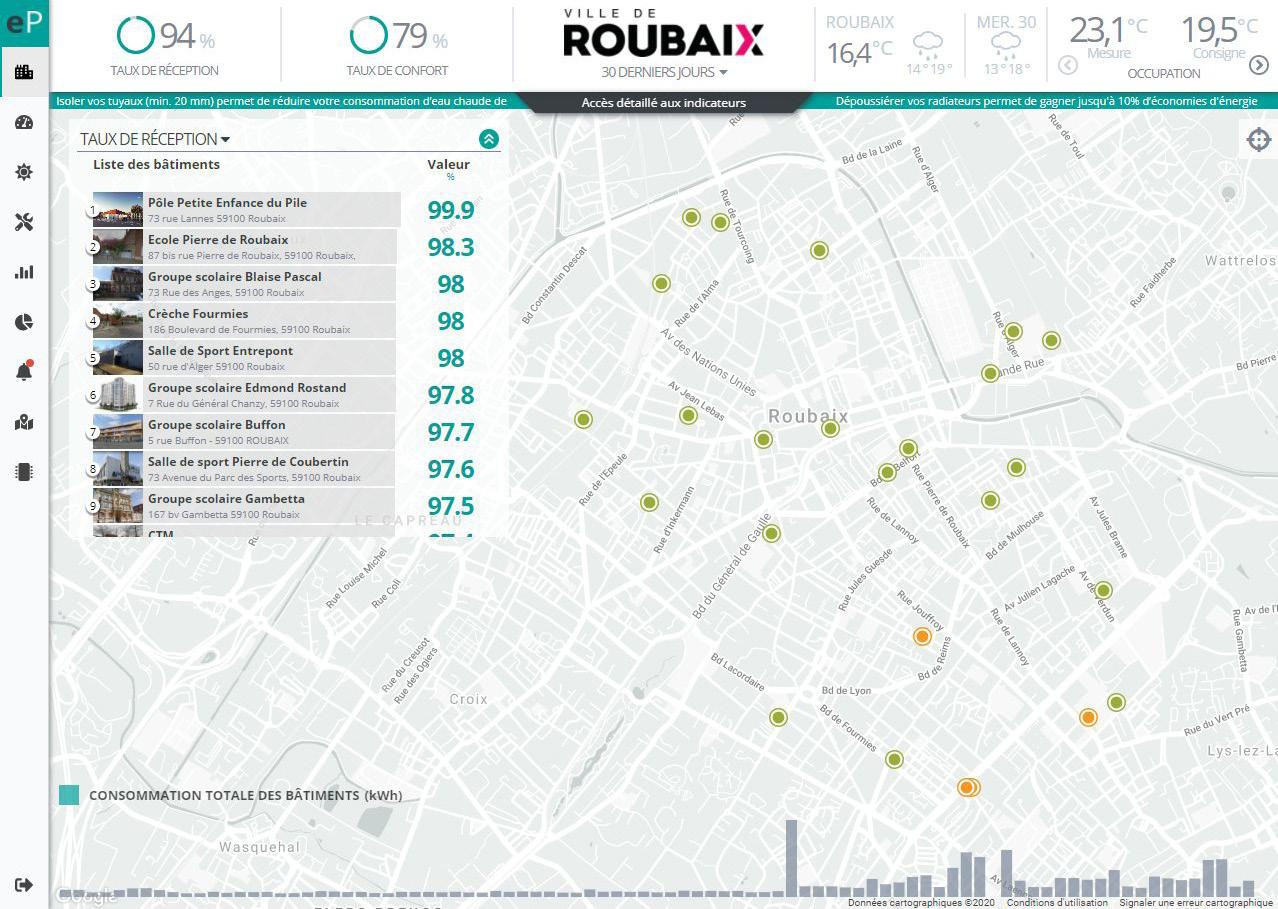Viewport: 1278px width, 909px height.
Task: Open the buildings view in the sidebar
Action: (x=24, y=72)
